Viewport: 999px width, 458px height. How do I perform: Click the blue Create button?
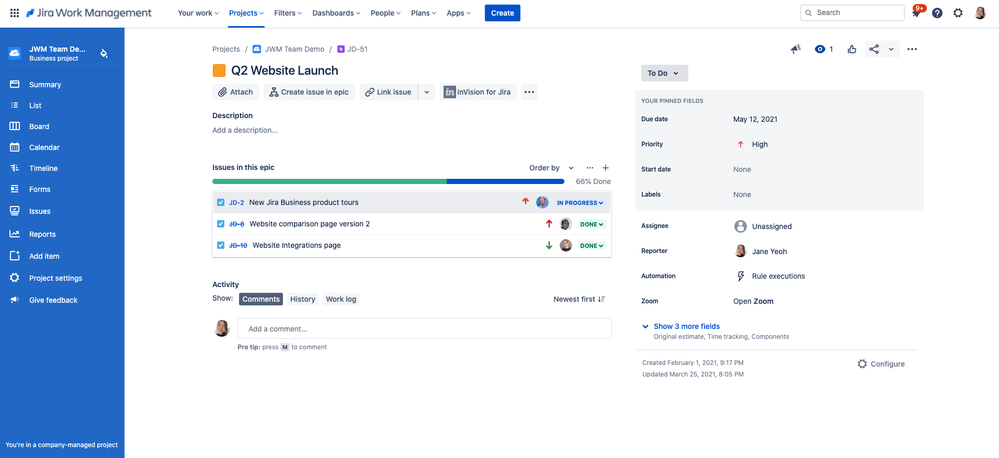click(503, 13)
